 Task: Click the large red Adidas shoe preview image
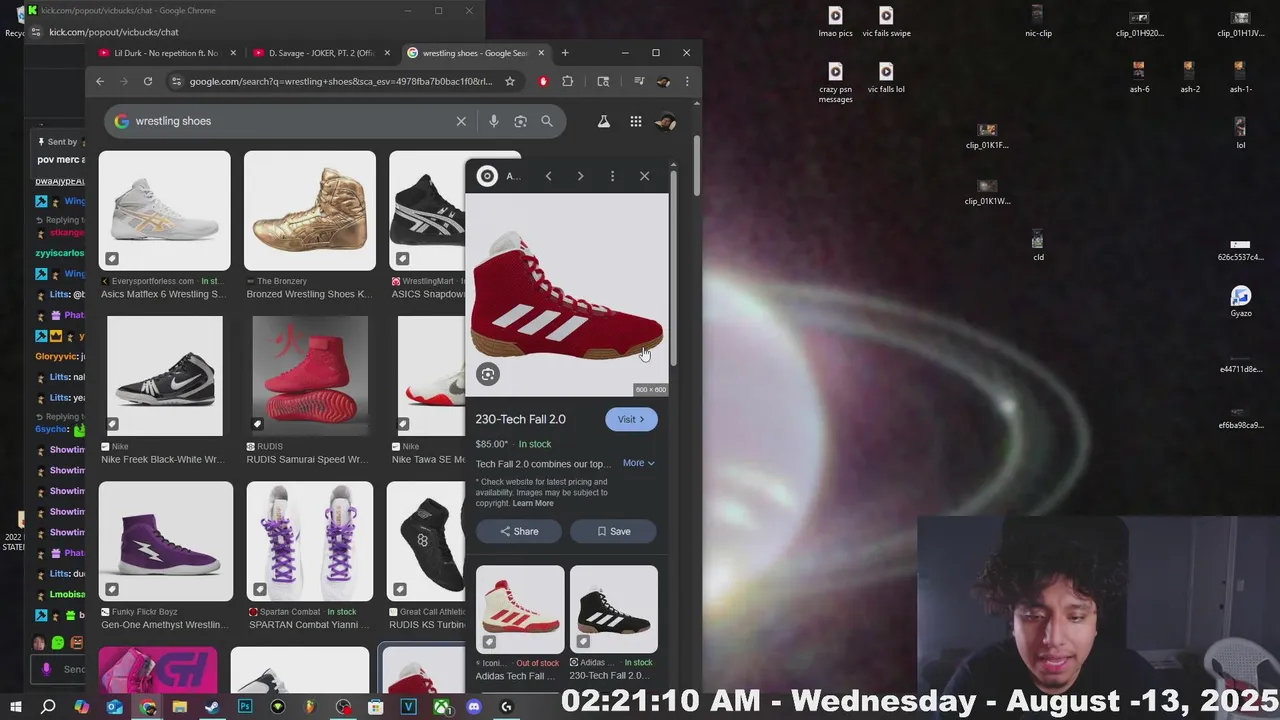(x=567, y=295)
